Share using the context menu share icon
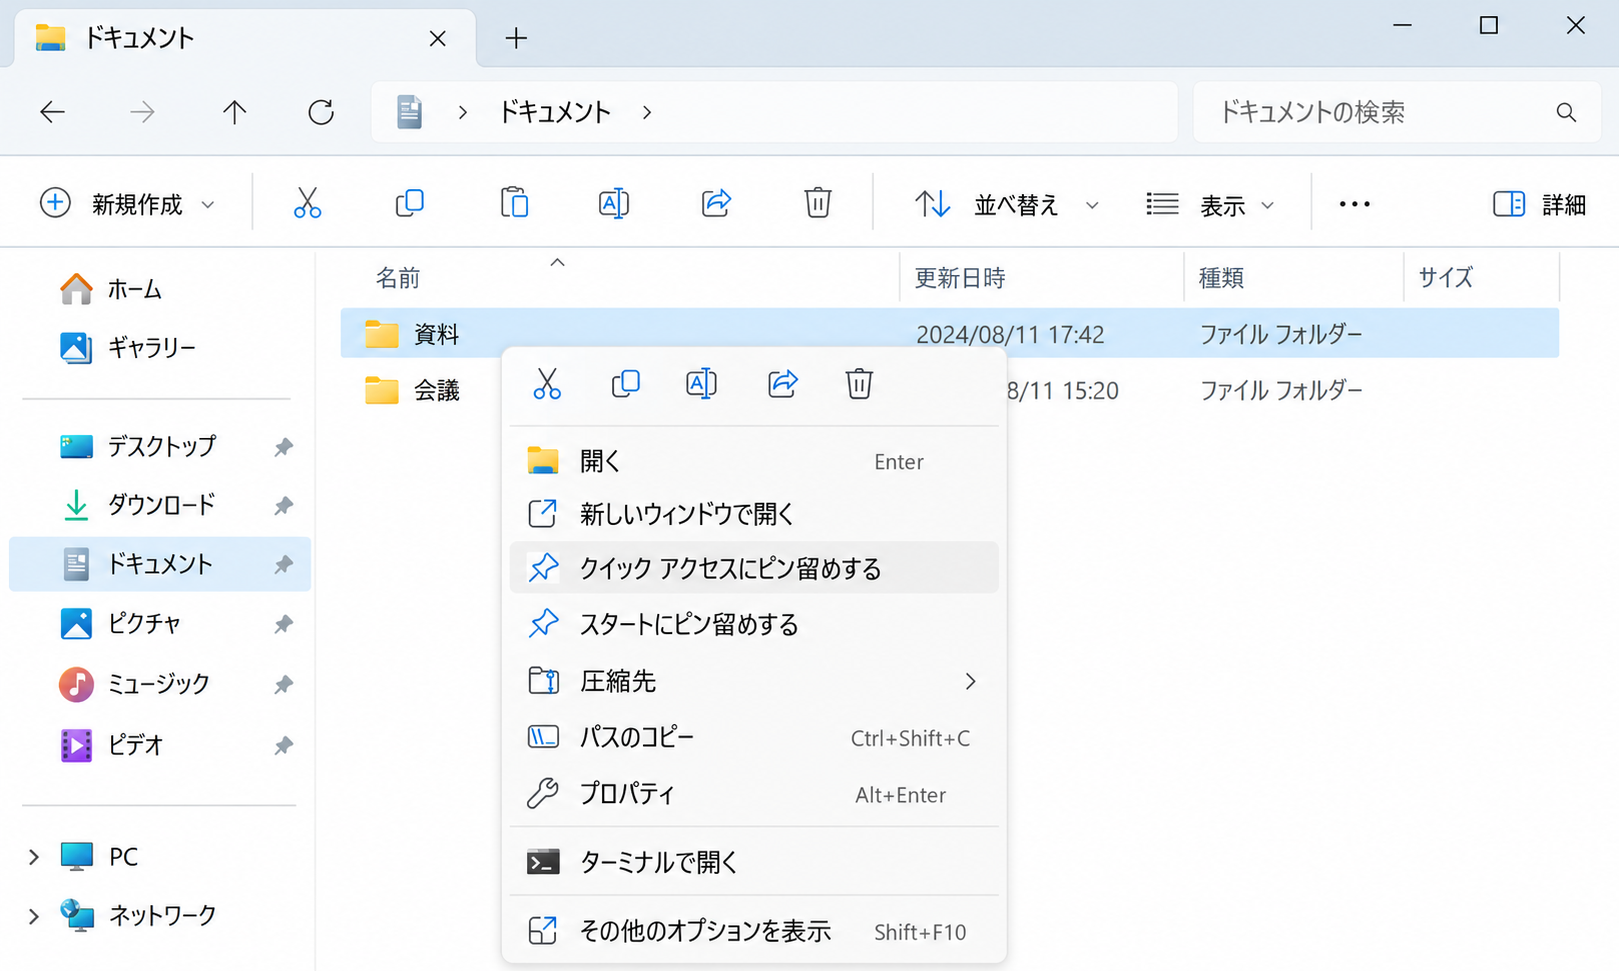 pyautogui.click(x=782, y=384)
